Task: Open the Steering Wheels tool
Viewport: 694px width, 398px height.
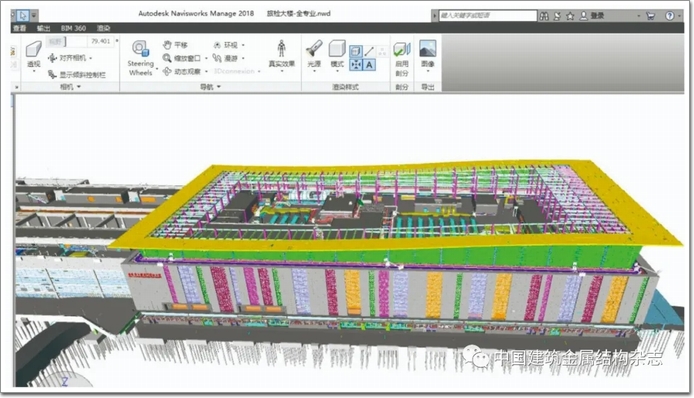Action: (140, 58)
